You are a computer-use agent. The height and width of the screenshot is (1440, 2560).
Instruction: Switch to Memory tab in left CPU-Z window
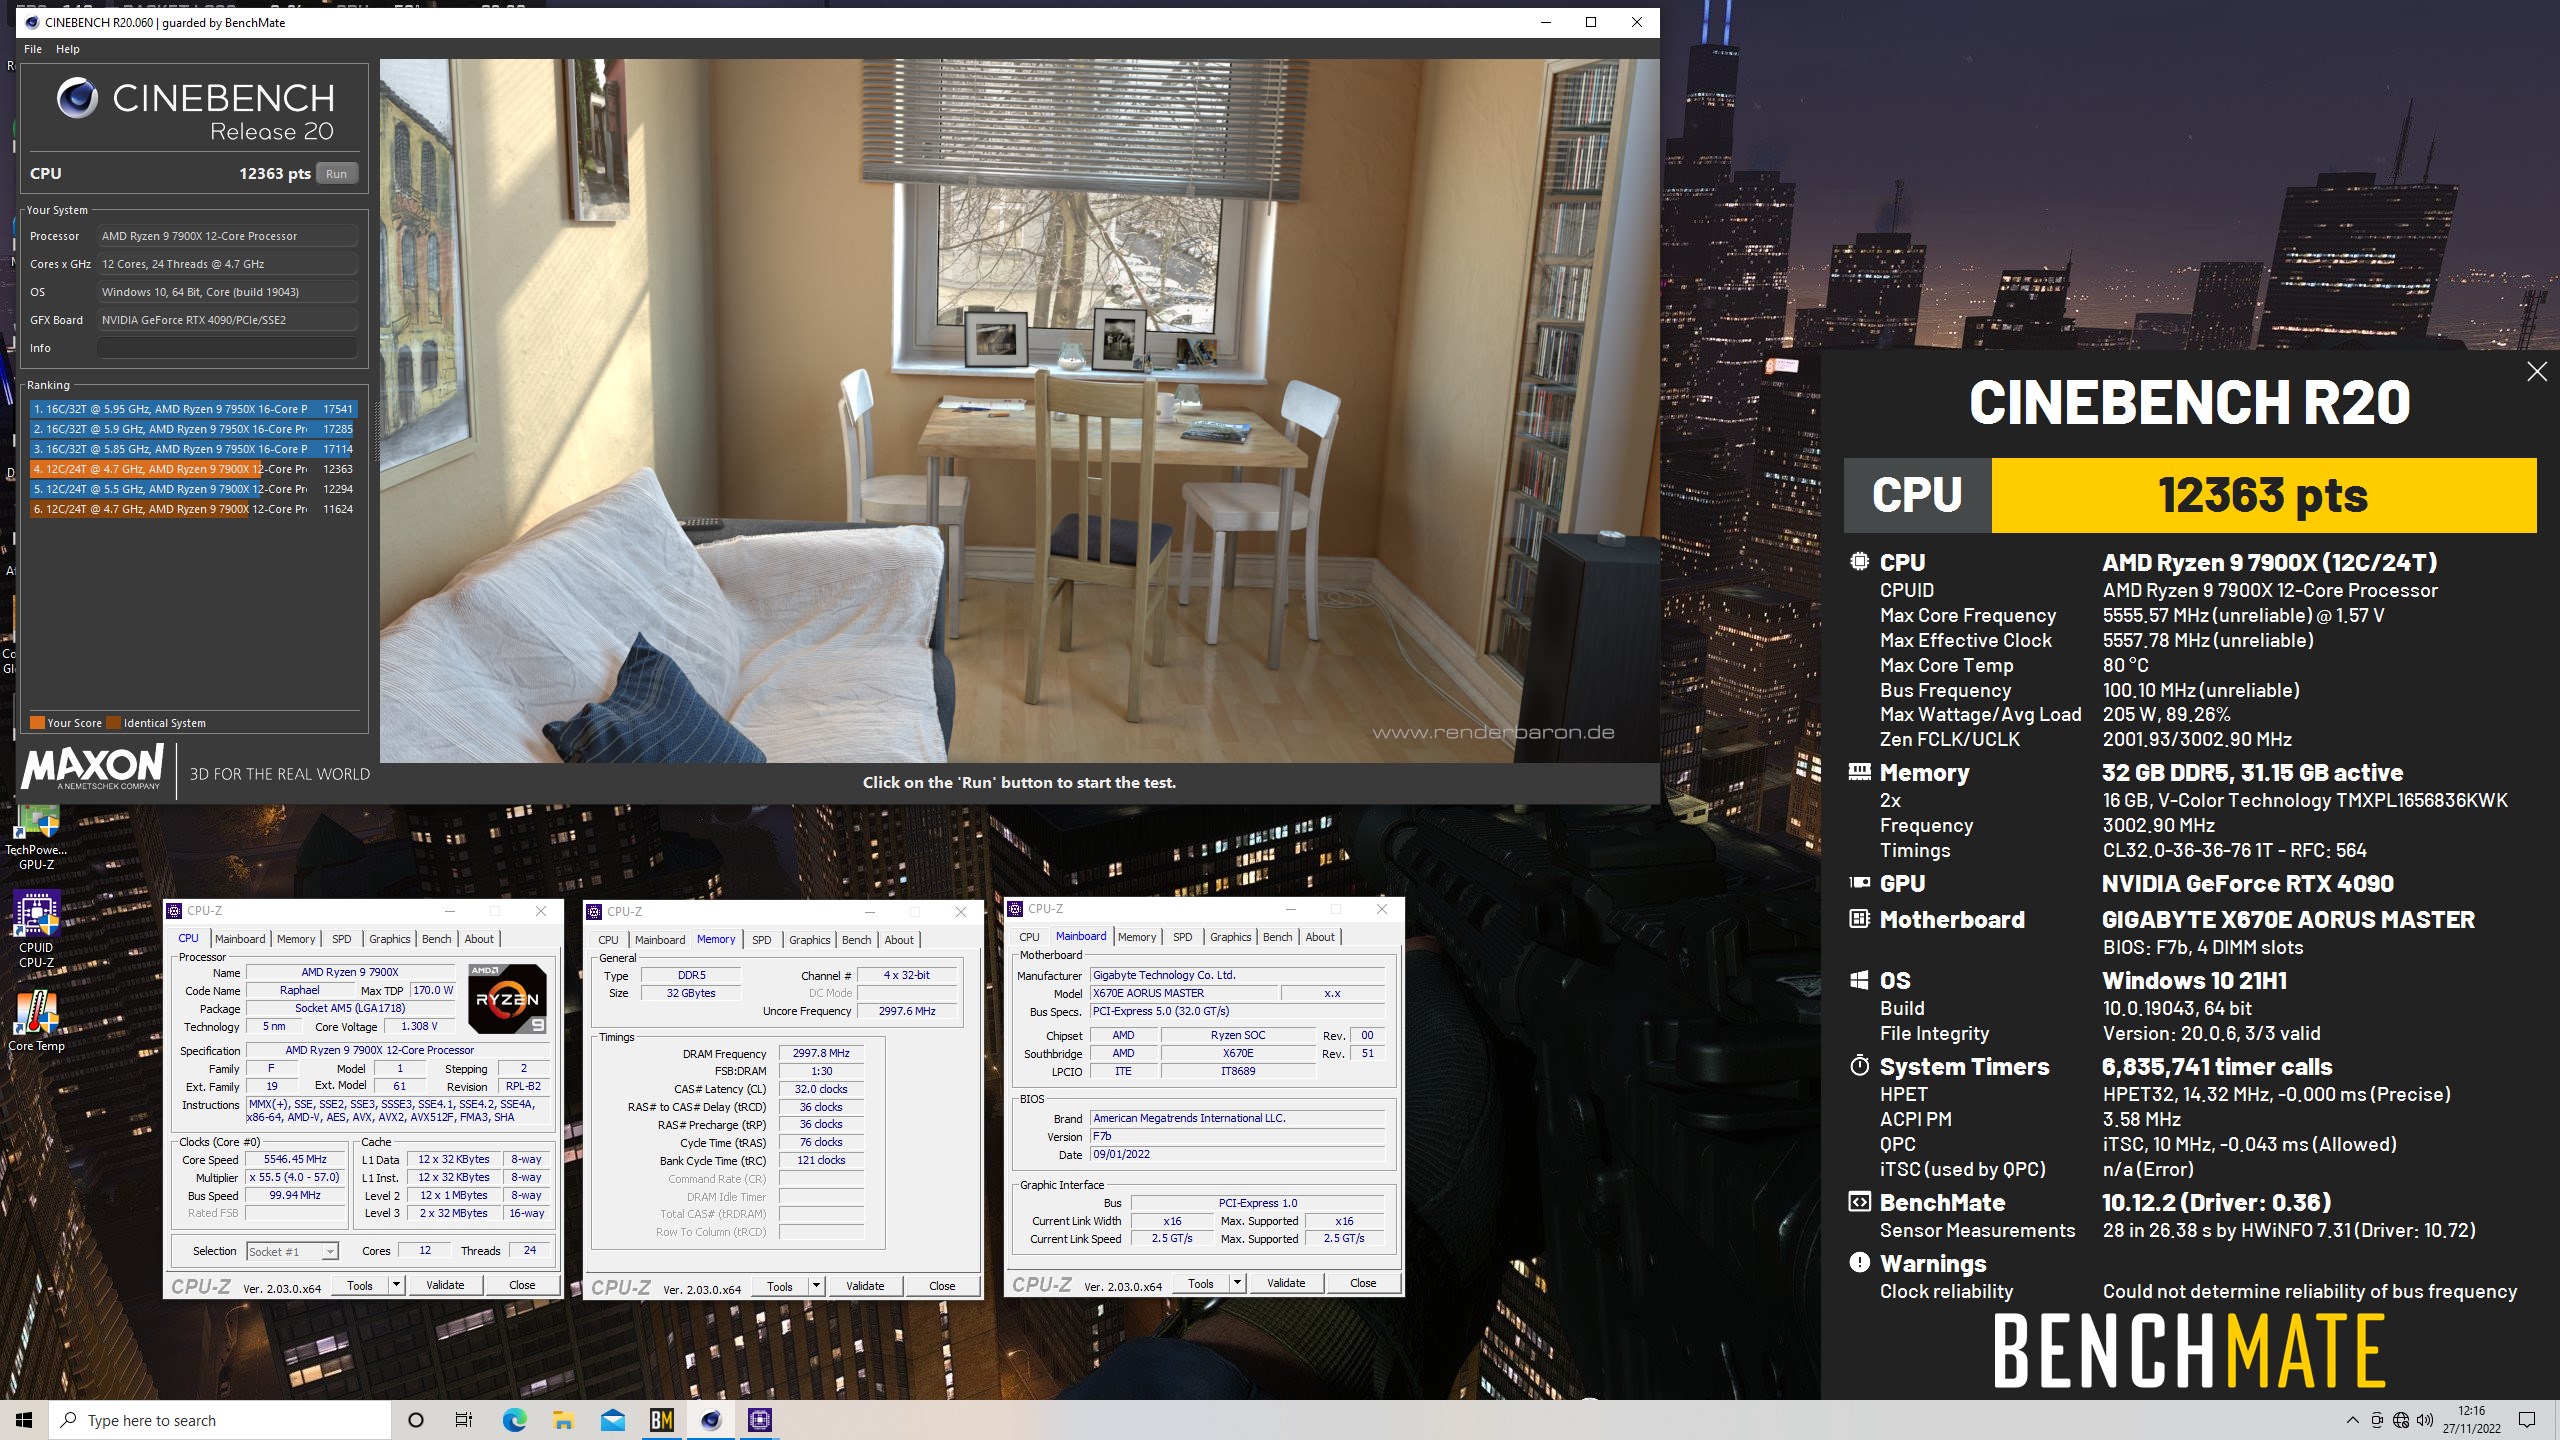[296, 939]
